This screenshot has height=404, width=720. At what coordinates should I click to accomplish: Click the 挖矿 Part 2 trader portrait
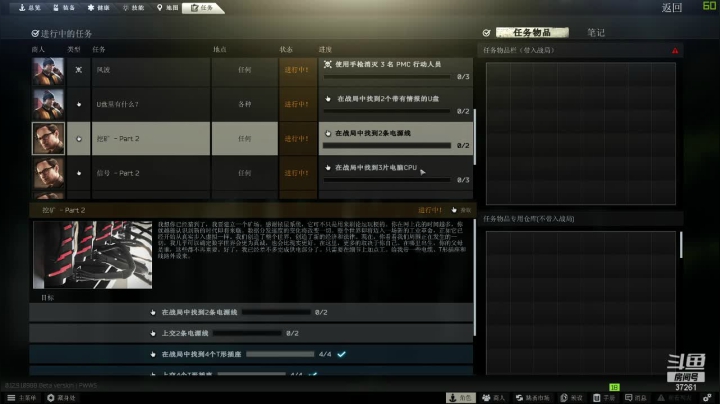(x=48, y=139)
